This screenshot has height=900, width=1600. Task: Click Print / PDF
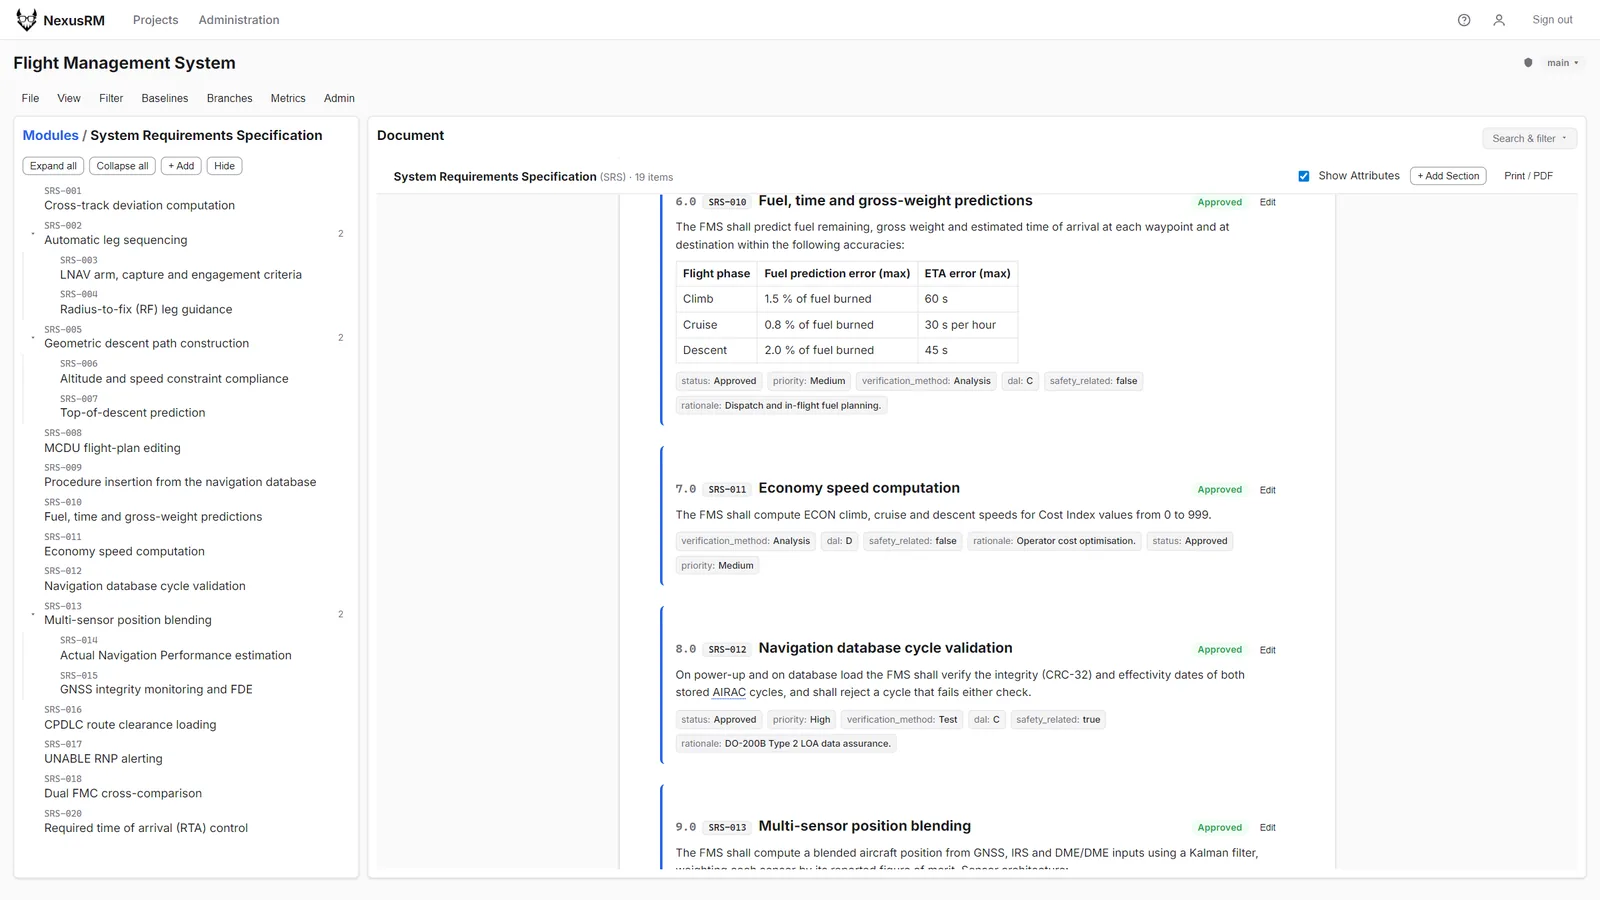tap(1528, 176)
